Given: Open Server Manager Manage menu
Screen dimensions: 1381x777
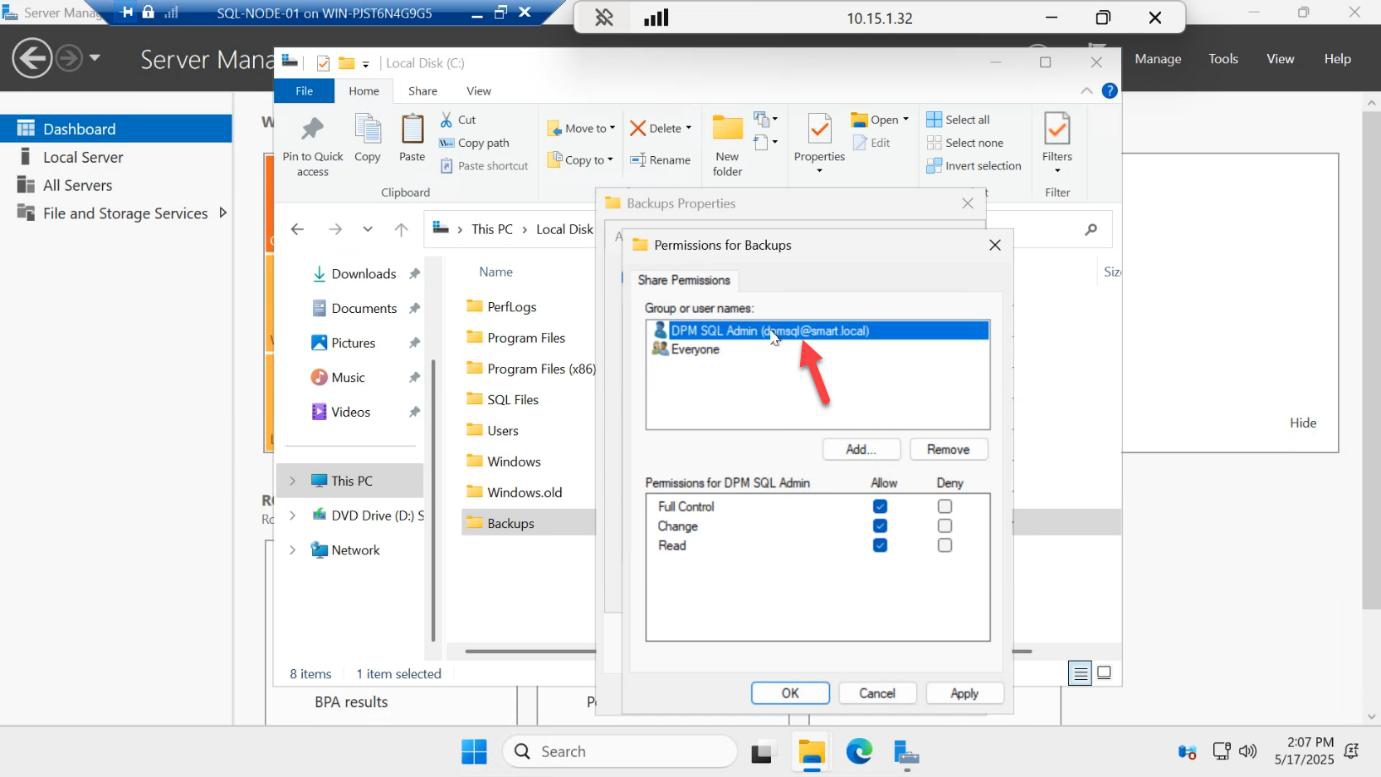Looking at the screenshot, I should (x=1158, y=59).
